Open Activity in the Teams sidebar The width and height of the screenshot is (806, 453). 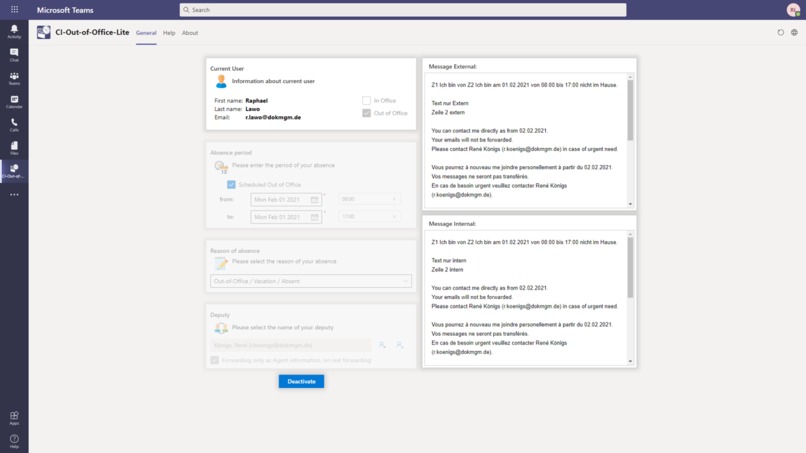click(14, 31)
